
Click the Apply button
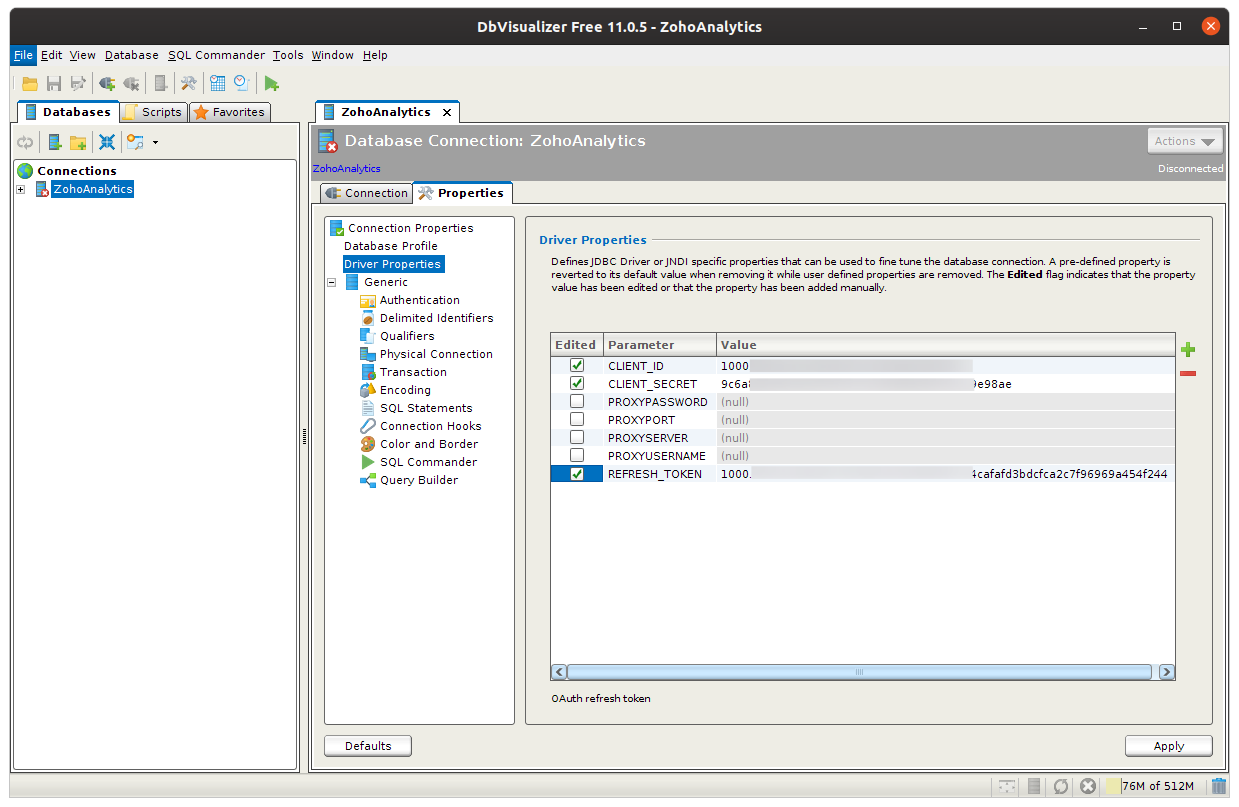click(1168, 746)
